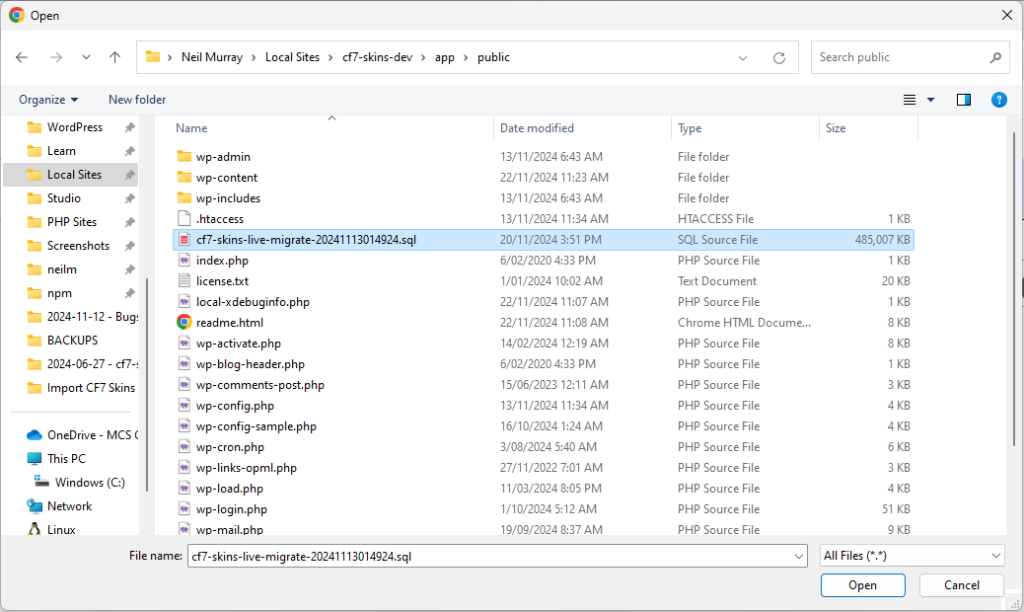
Task: Select OneDrive cloud icon in sidebar
Action: click(x=34, y=435)
